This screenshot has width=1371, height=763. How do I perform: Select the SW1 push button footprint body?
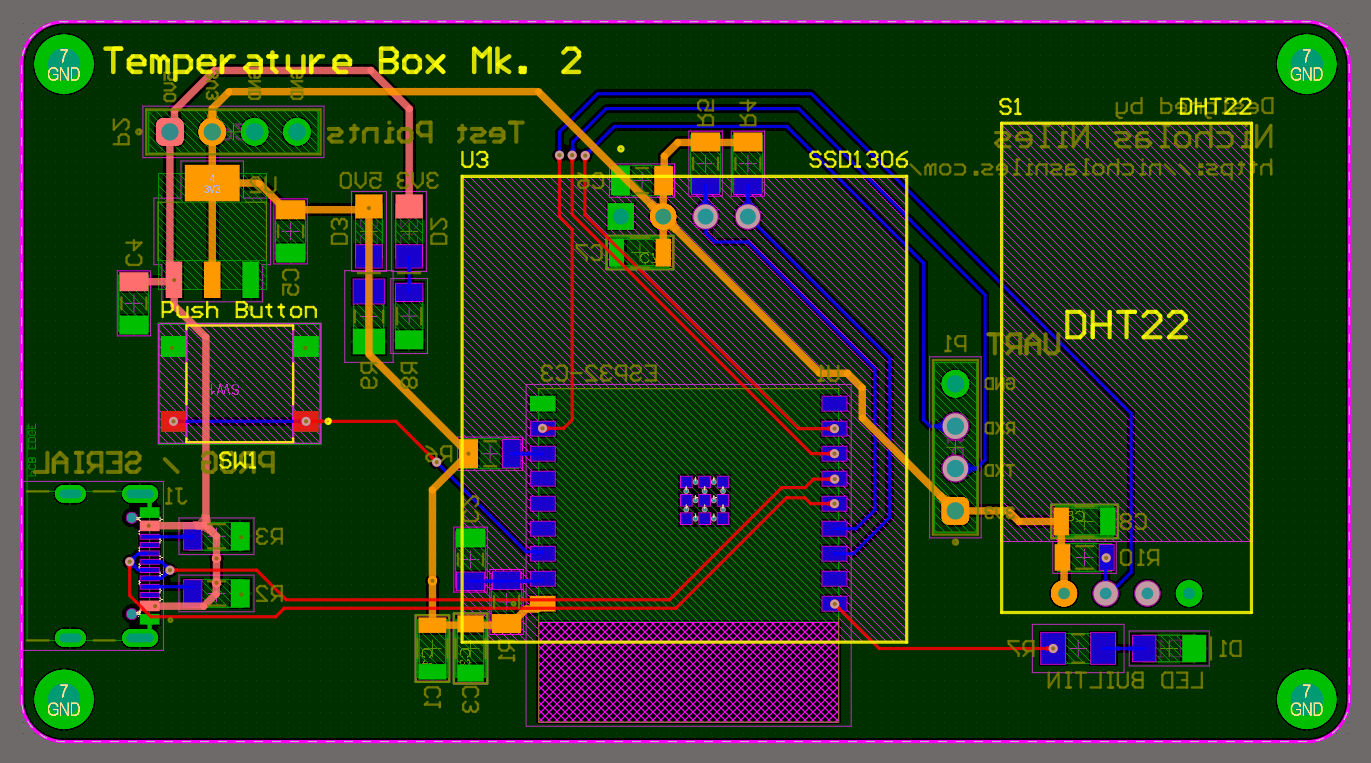tap(240, 384)
